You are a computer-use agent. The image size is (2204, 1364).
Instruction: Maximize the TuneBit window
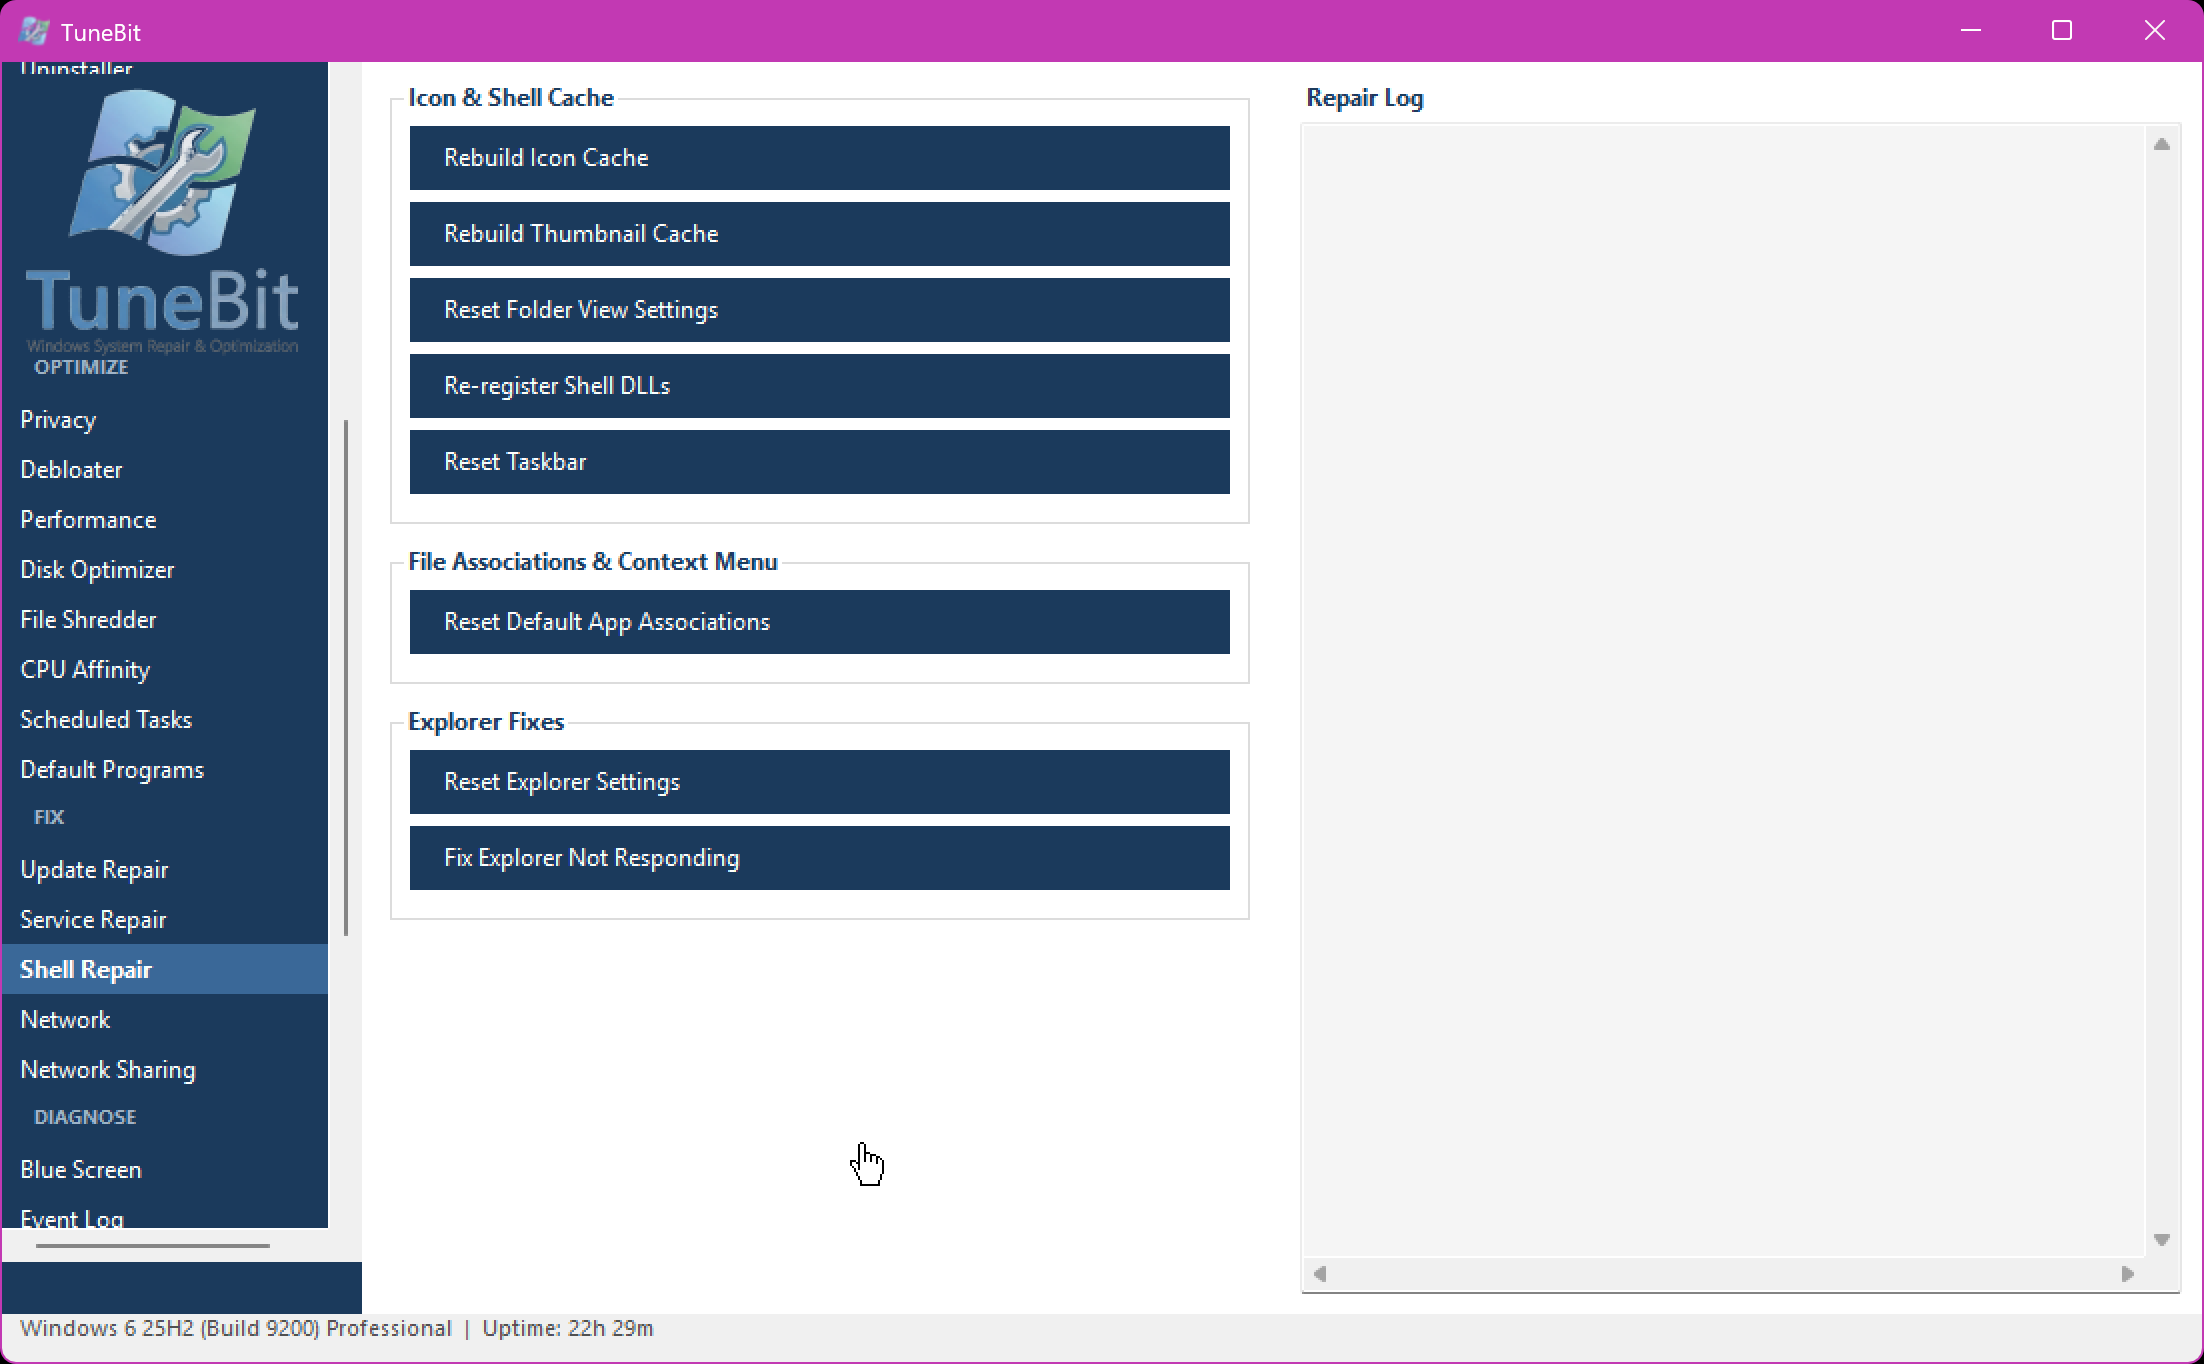[2062, 31]
